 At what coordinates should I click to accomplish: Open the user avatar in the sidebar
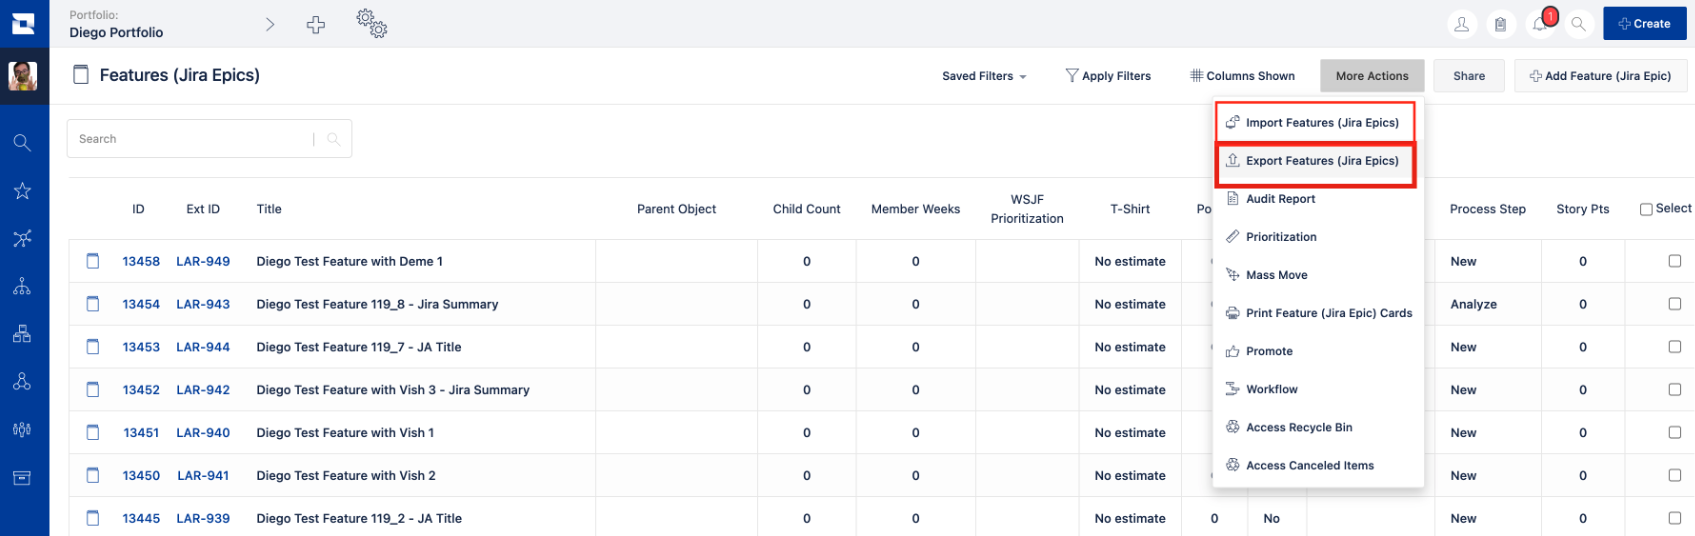pos(23,76)
